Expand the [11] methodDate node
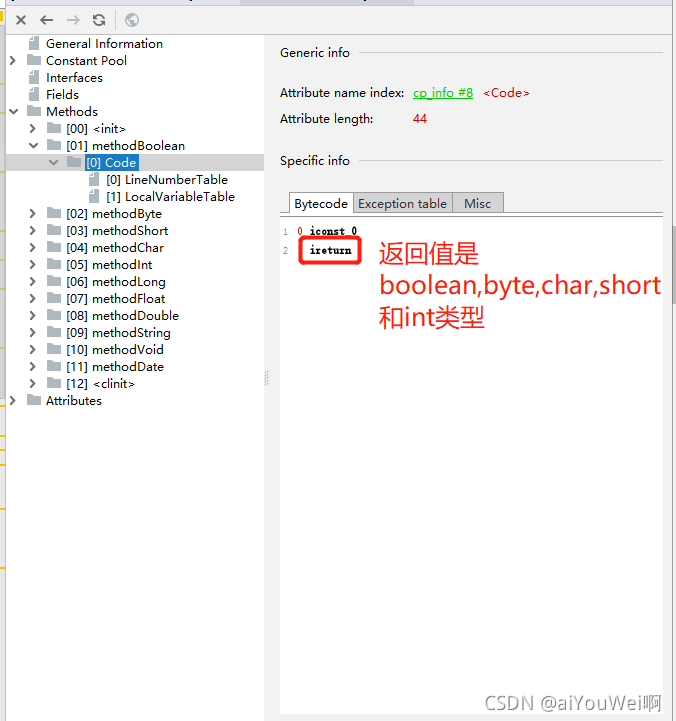This screenshot has width=676, height=721. [x=33, y=367]
